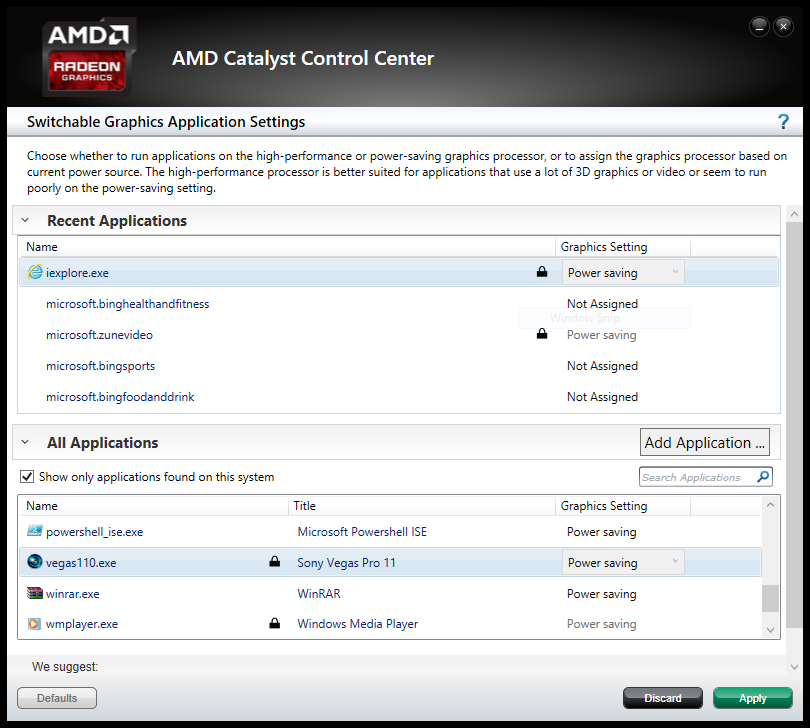Click the iexplore.exe Internet Explorer icon

(35, 272)
